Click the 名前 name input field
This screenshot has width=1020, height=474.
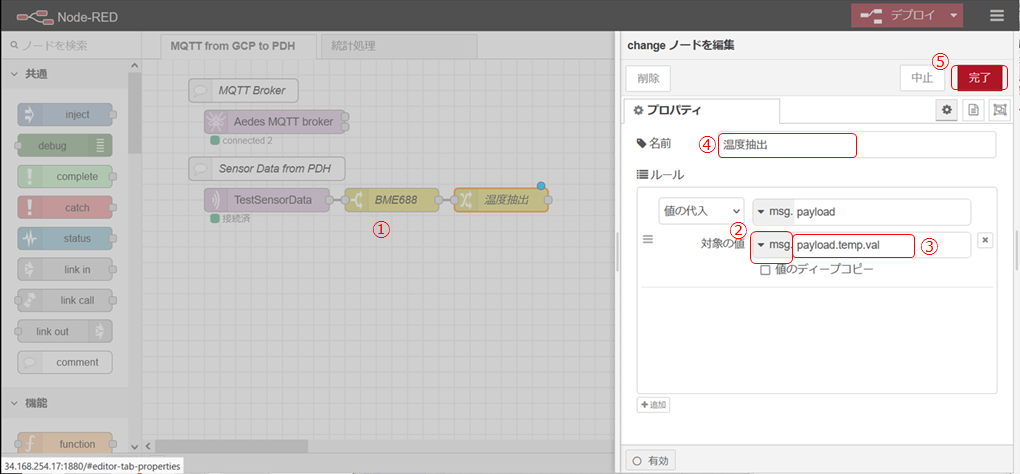(856, 145)
